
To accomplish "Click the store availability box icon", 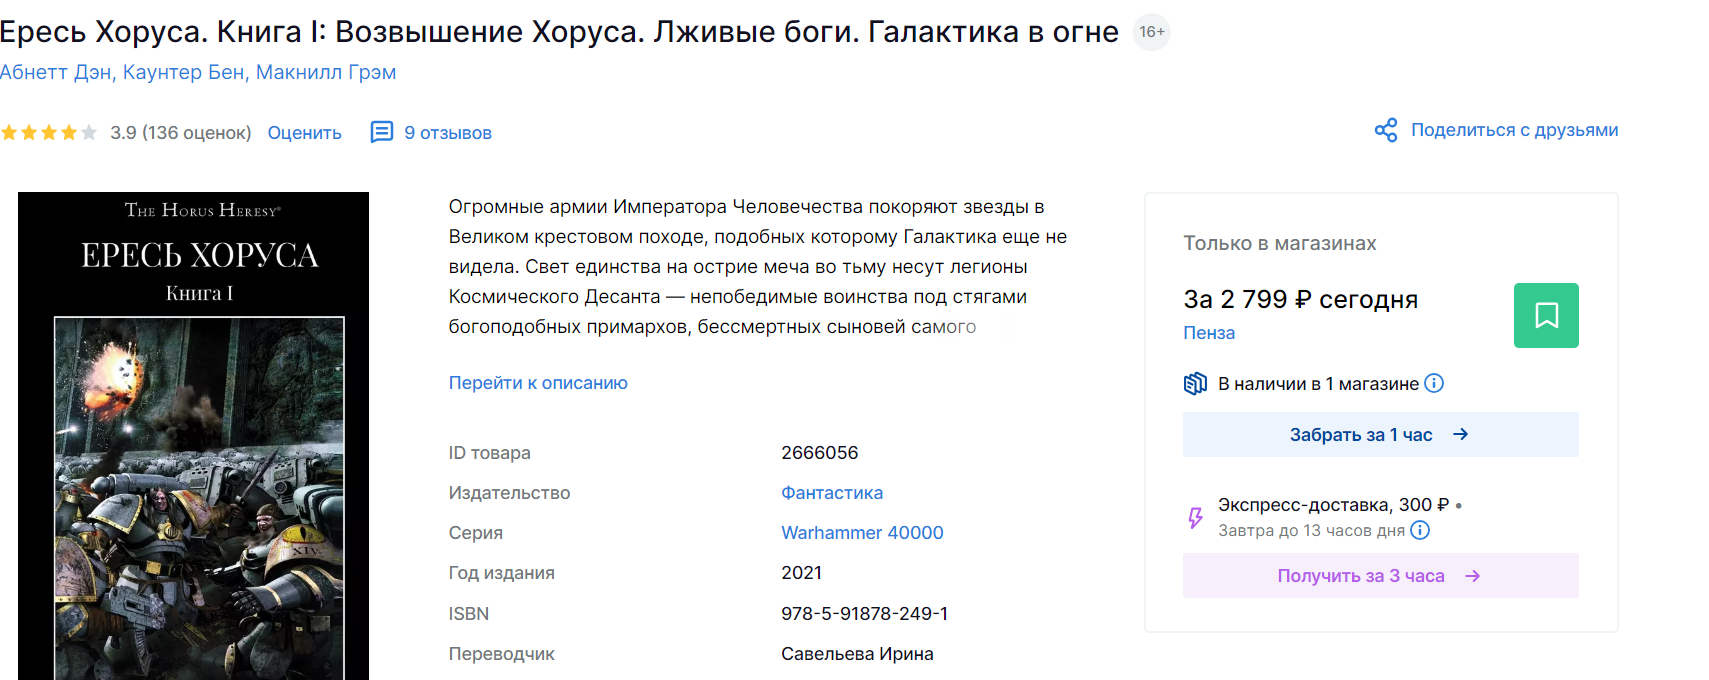I will [1195, 383].
